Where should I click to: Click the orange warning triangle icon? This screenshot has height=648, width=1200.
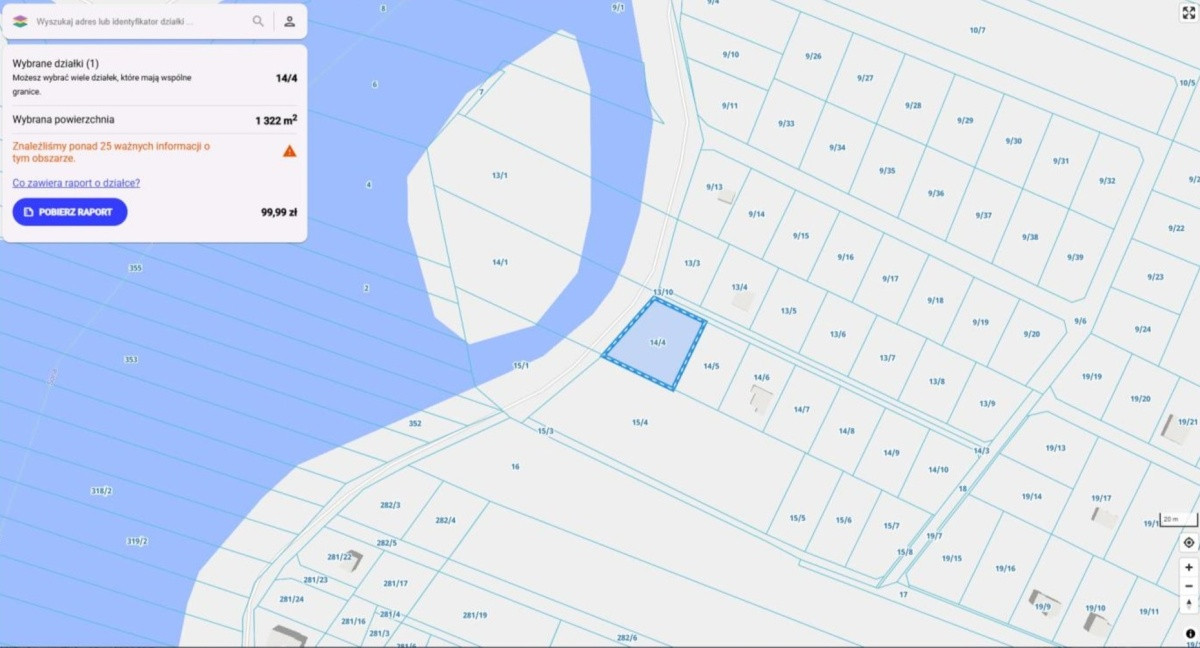(x=289, y=151)
